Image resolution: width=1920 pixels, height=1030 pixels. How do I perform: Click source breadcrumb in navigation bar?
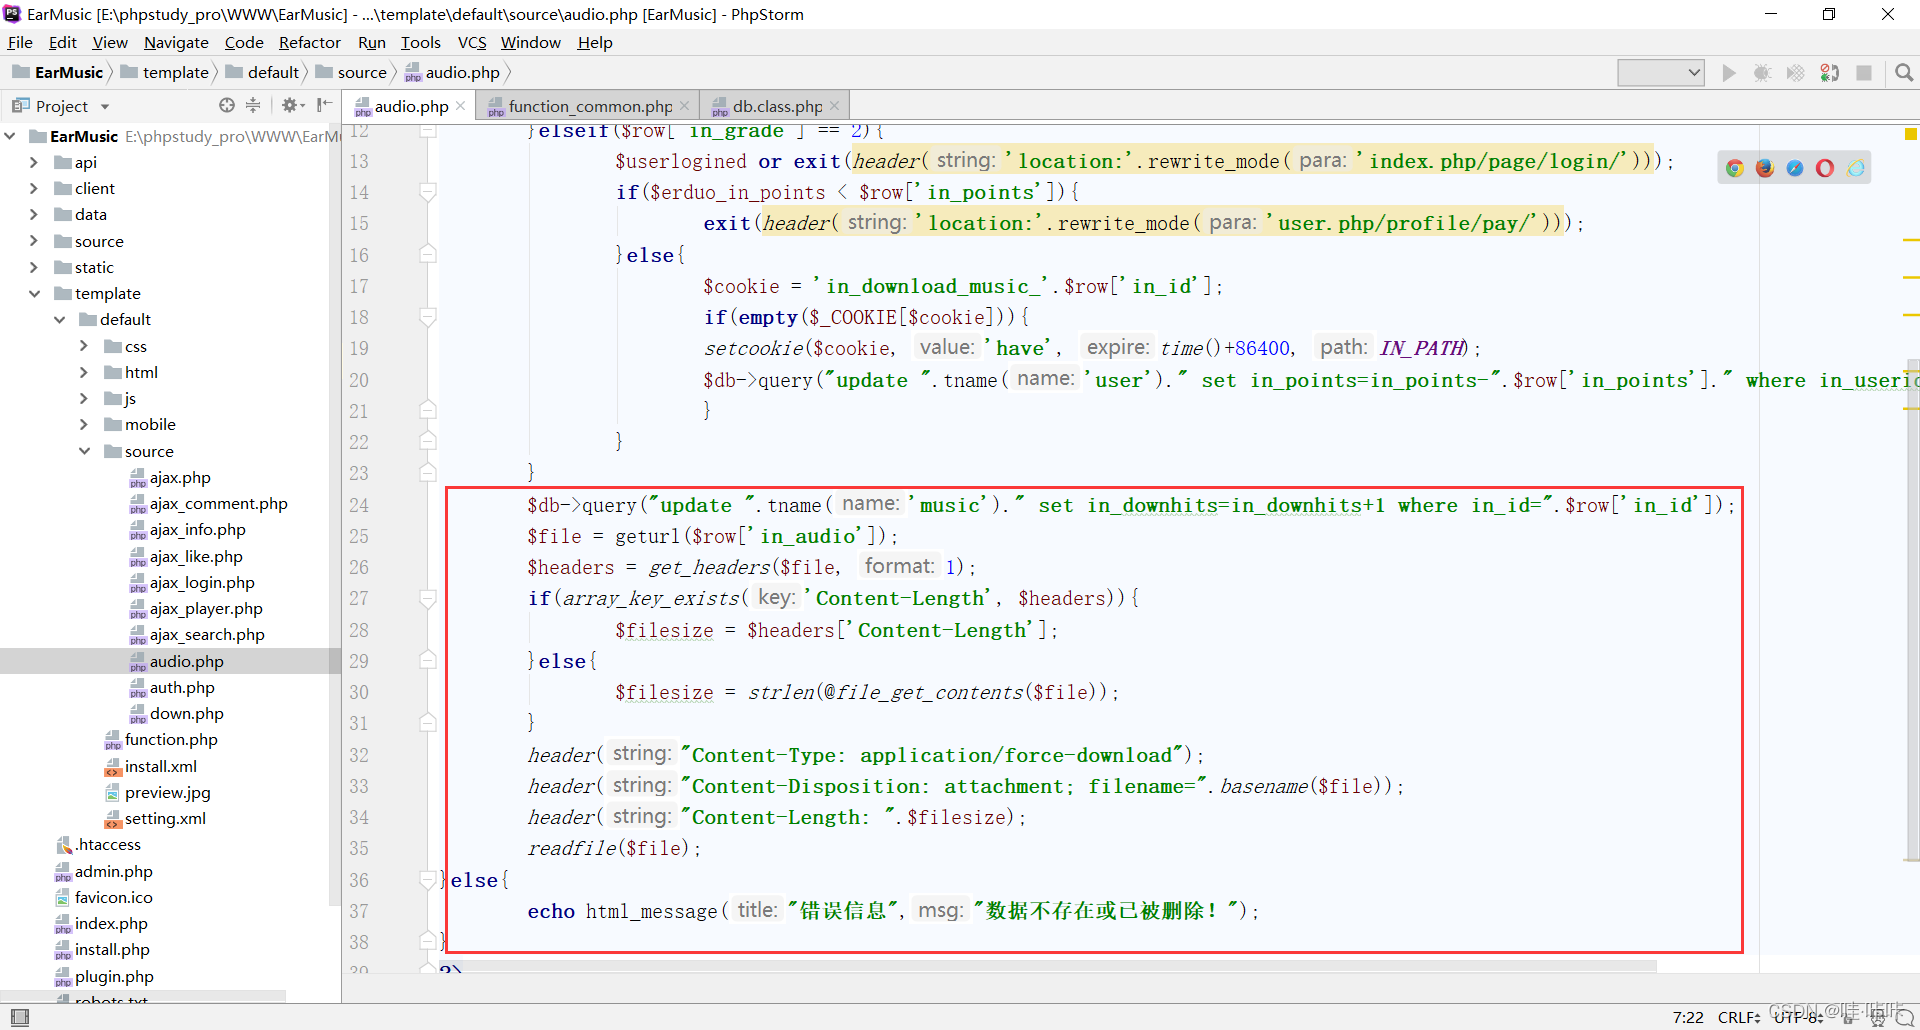[351, 72]
